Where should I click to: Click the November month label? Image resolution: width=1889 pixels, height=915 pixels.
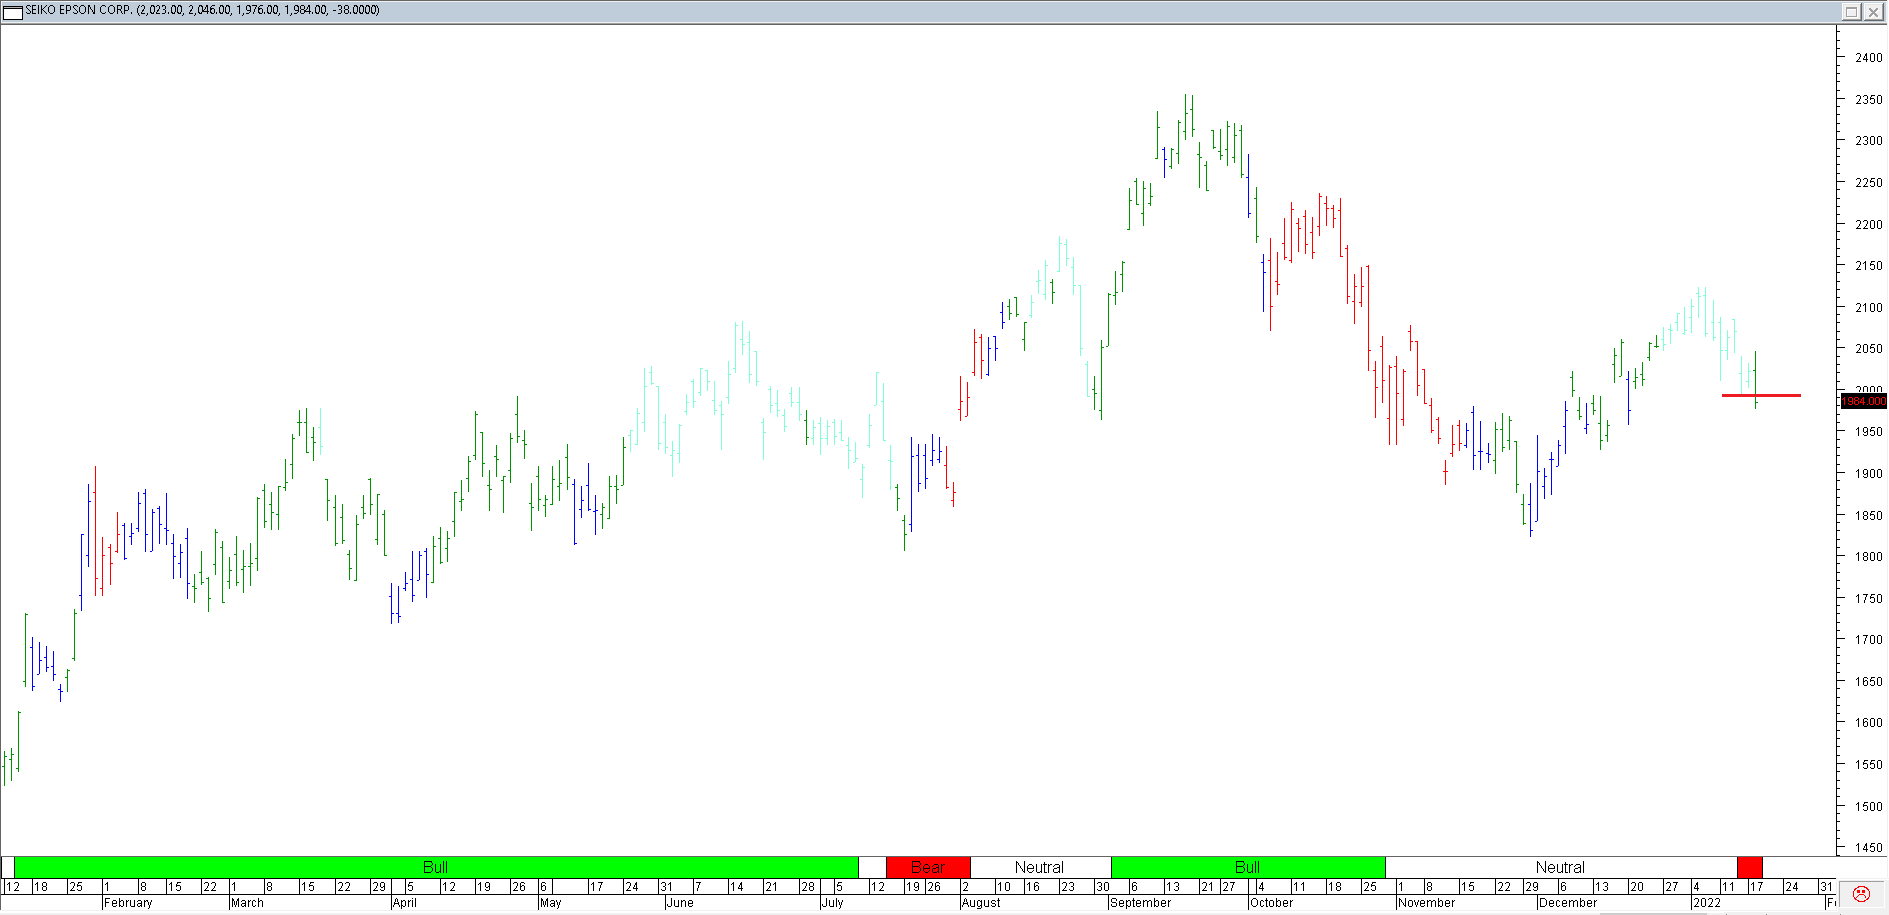(x=1427, y=903)
